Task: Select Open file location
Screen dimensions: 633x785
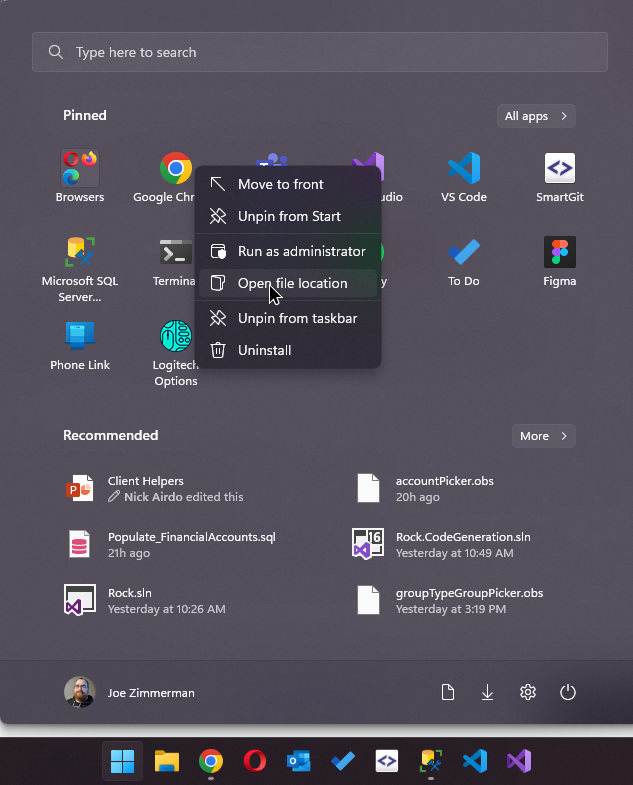Action: 288,283
